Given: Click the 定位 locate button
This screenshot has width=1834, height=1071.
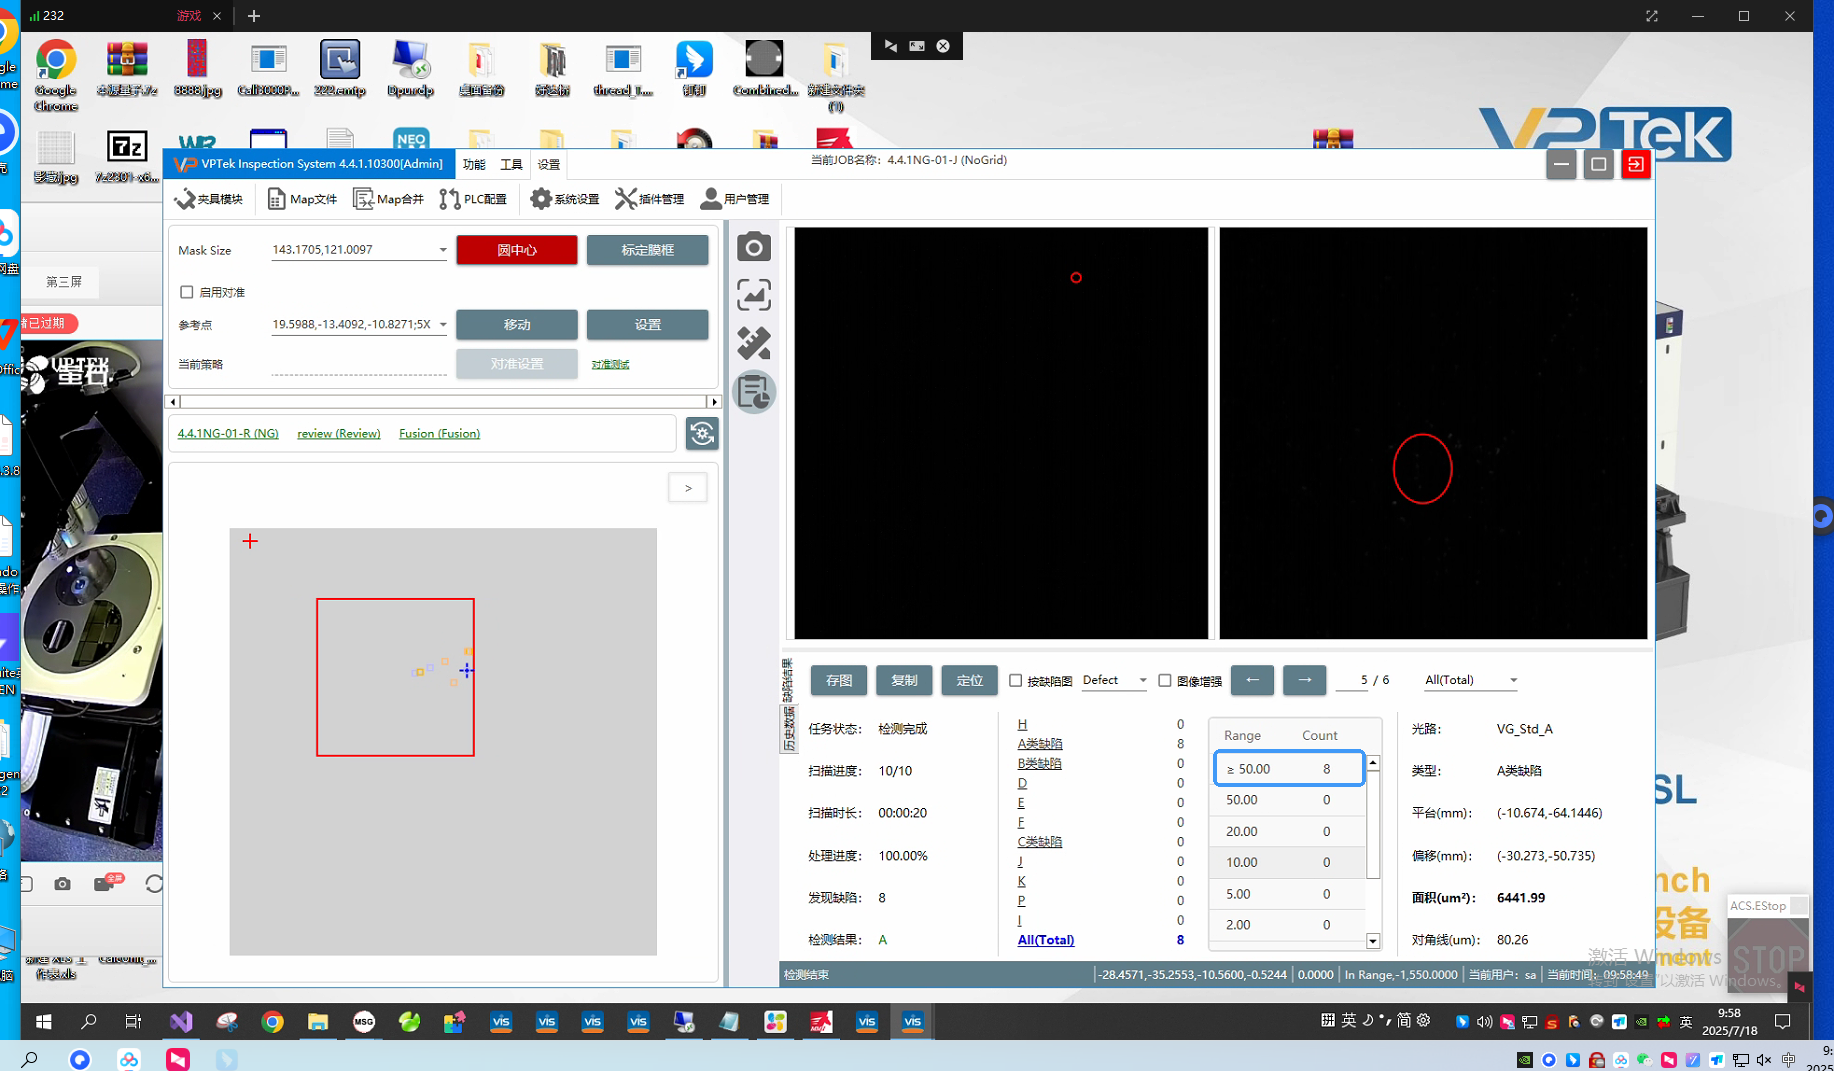Looking at the screenshot, I should click(969, 680).
